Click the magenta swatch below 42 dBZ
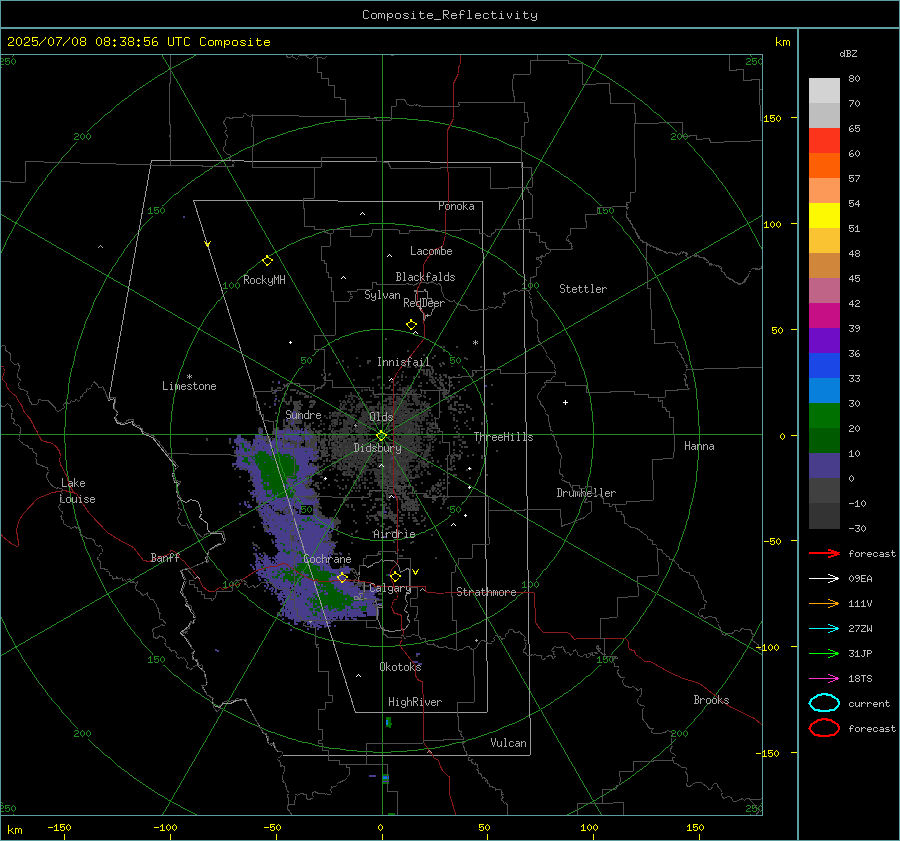 (824, 316)
